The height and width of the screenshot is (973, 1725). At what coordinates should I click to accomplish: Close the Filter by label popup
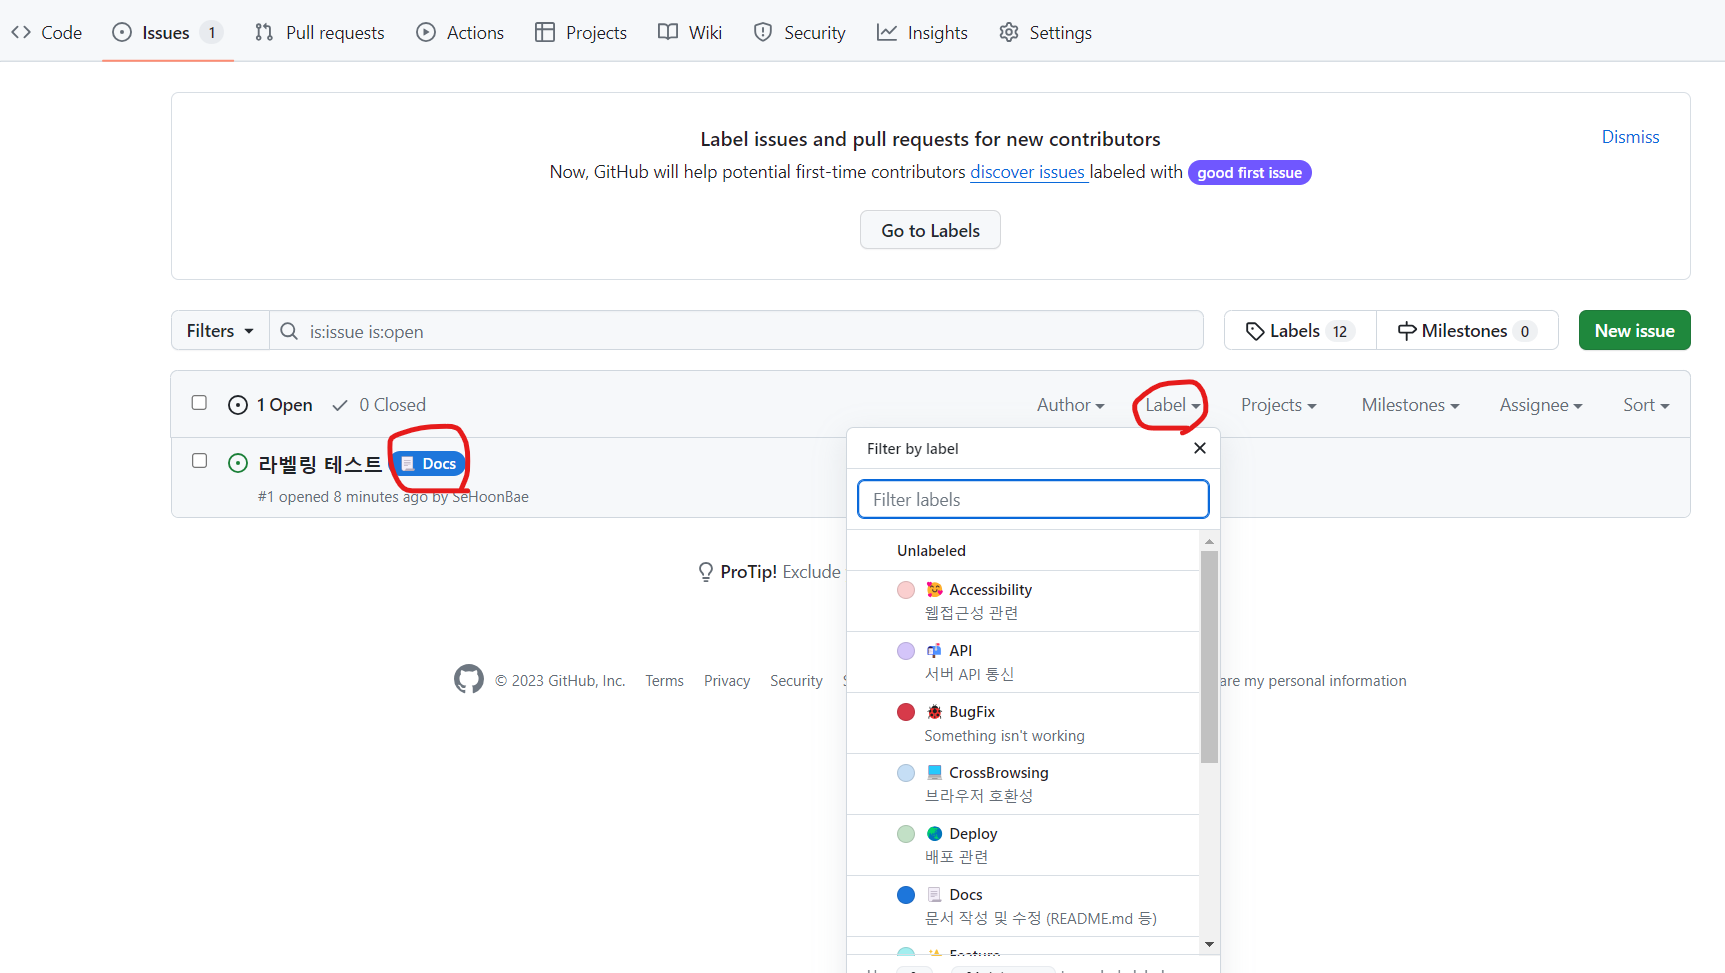pyautogui.click(x=1200, y=448)
